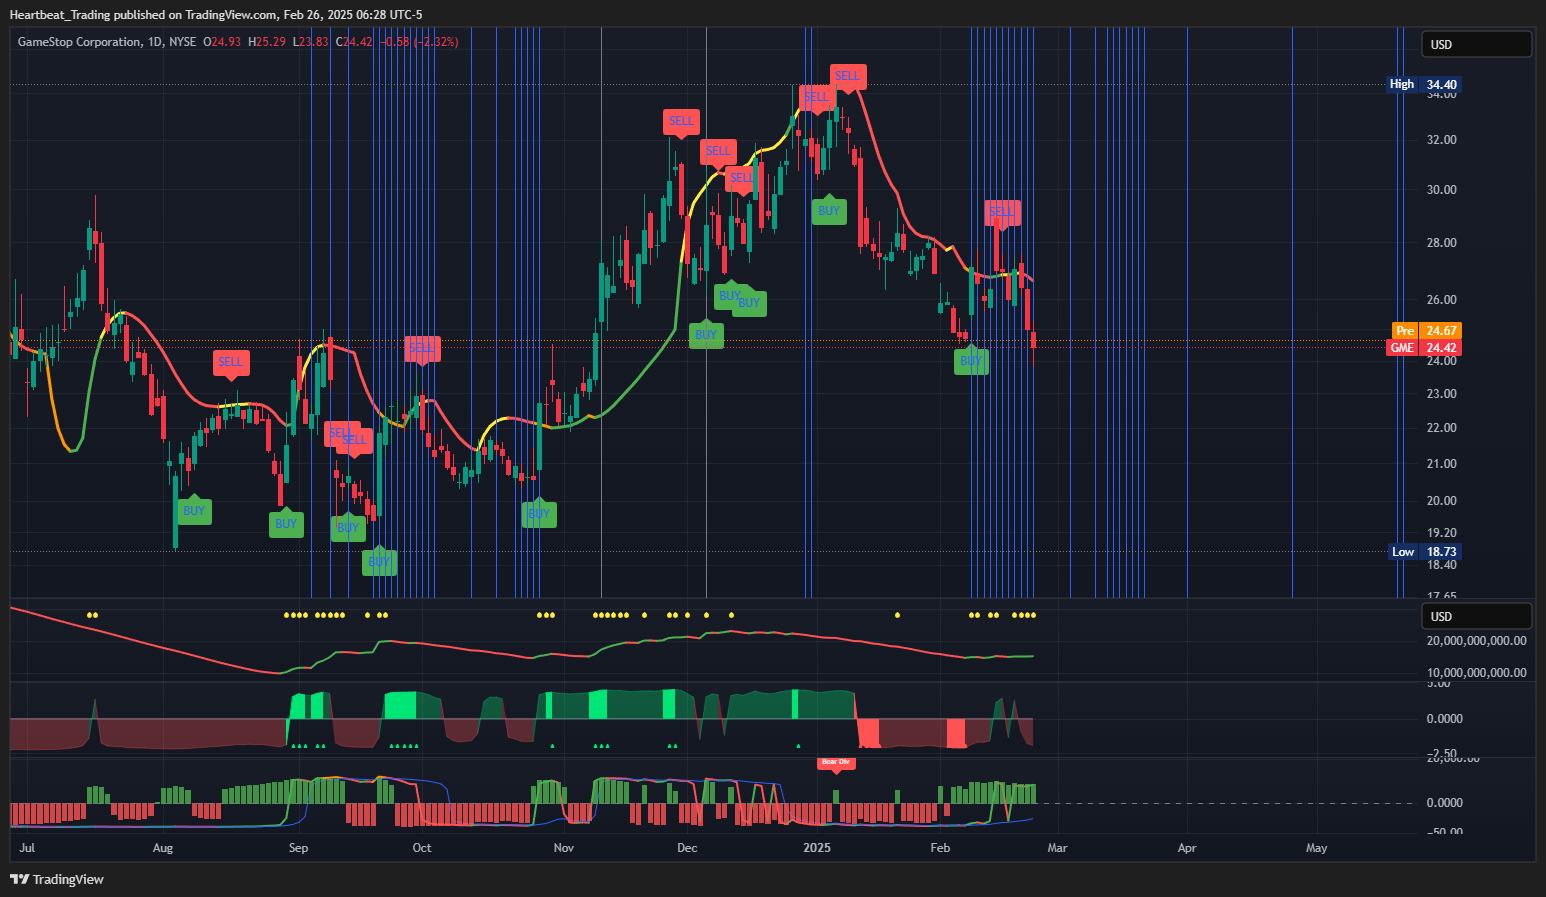Click the 10,000,000,000.00 indicator scale value
1546x897 pixels.
[x=1477, y=673]
